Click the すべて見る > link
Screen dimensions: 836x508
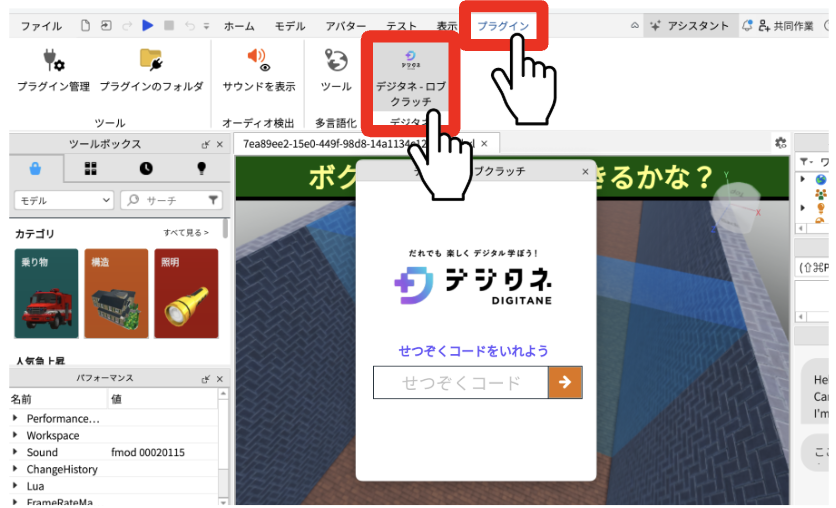(186, 232)
